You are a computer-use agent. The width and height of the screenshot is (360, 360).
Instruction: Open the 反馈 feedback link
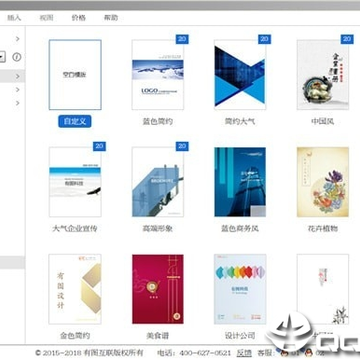coord(244,353)
